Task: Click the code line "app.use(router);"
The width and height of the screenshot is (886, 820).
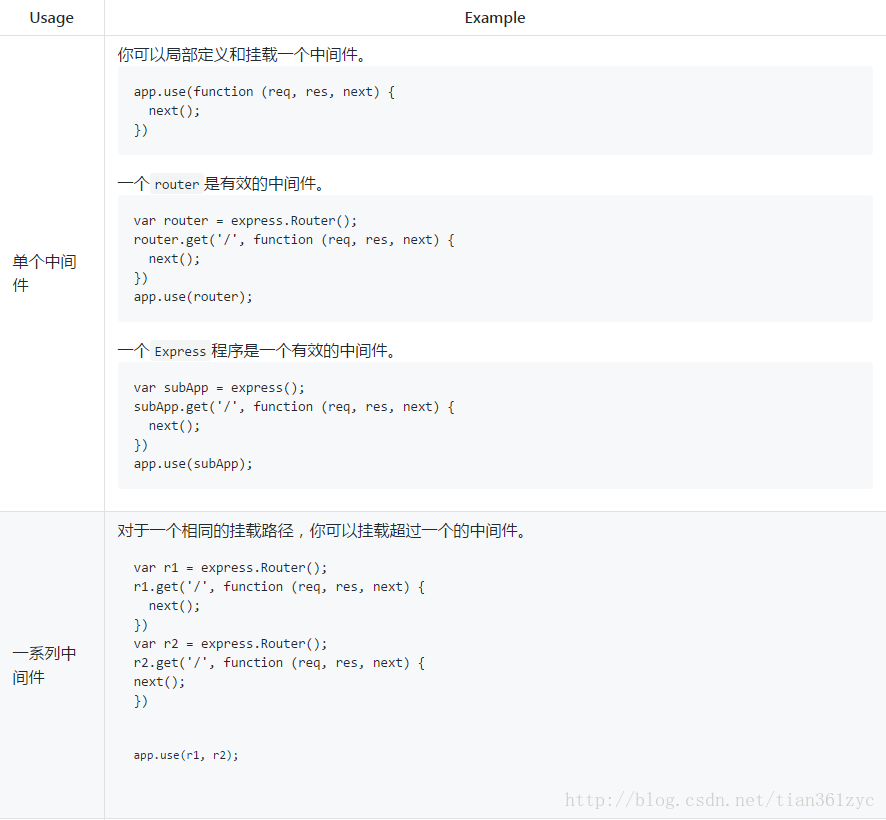Action: click(x=193, y=297)
